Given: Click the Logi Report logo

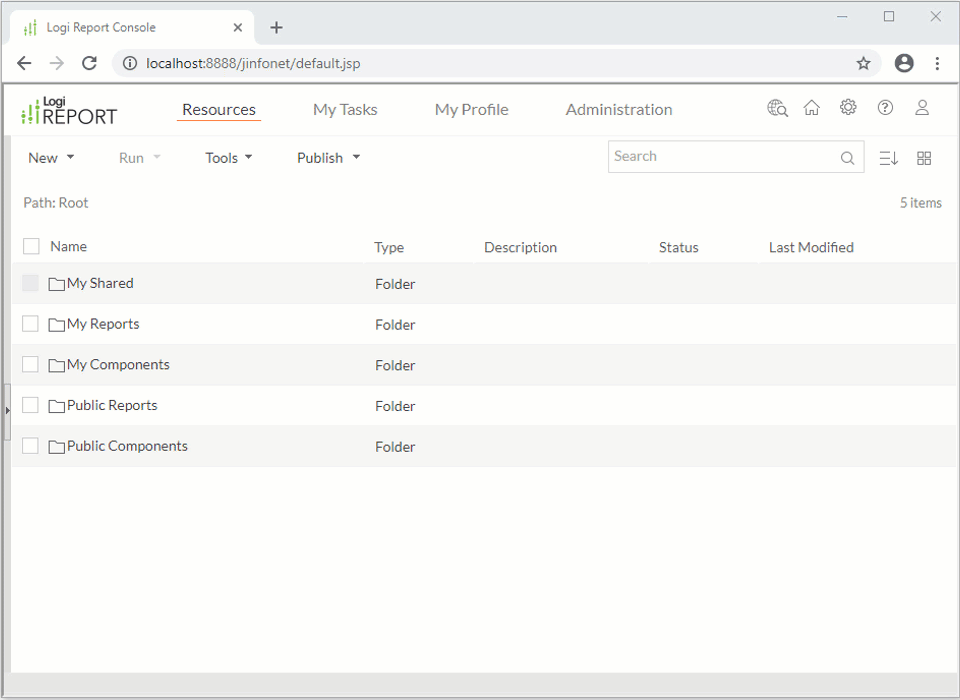Looking at the screenshot, I should coord(67,110).
